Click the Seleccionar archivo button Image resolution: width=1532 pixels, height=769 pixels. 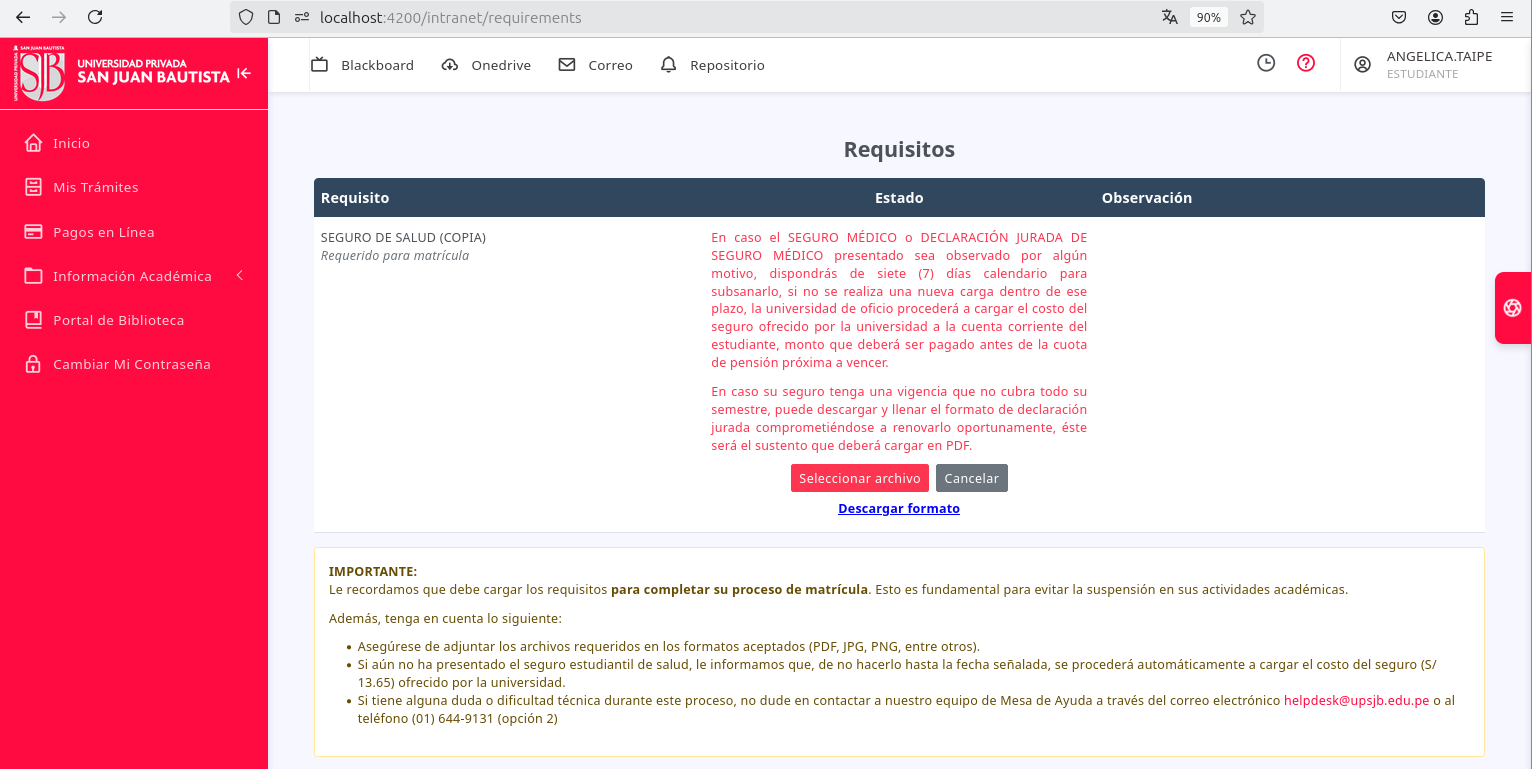click(860, 478)
